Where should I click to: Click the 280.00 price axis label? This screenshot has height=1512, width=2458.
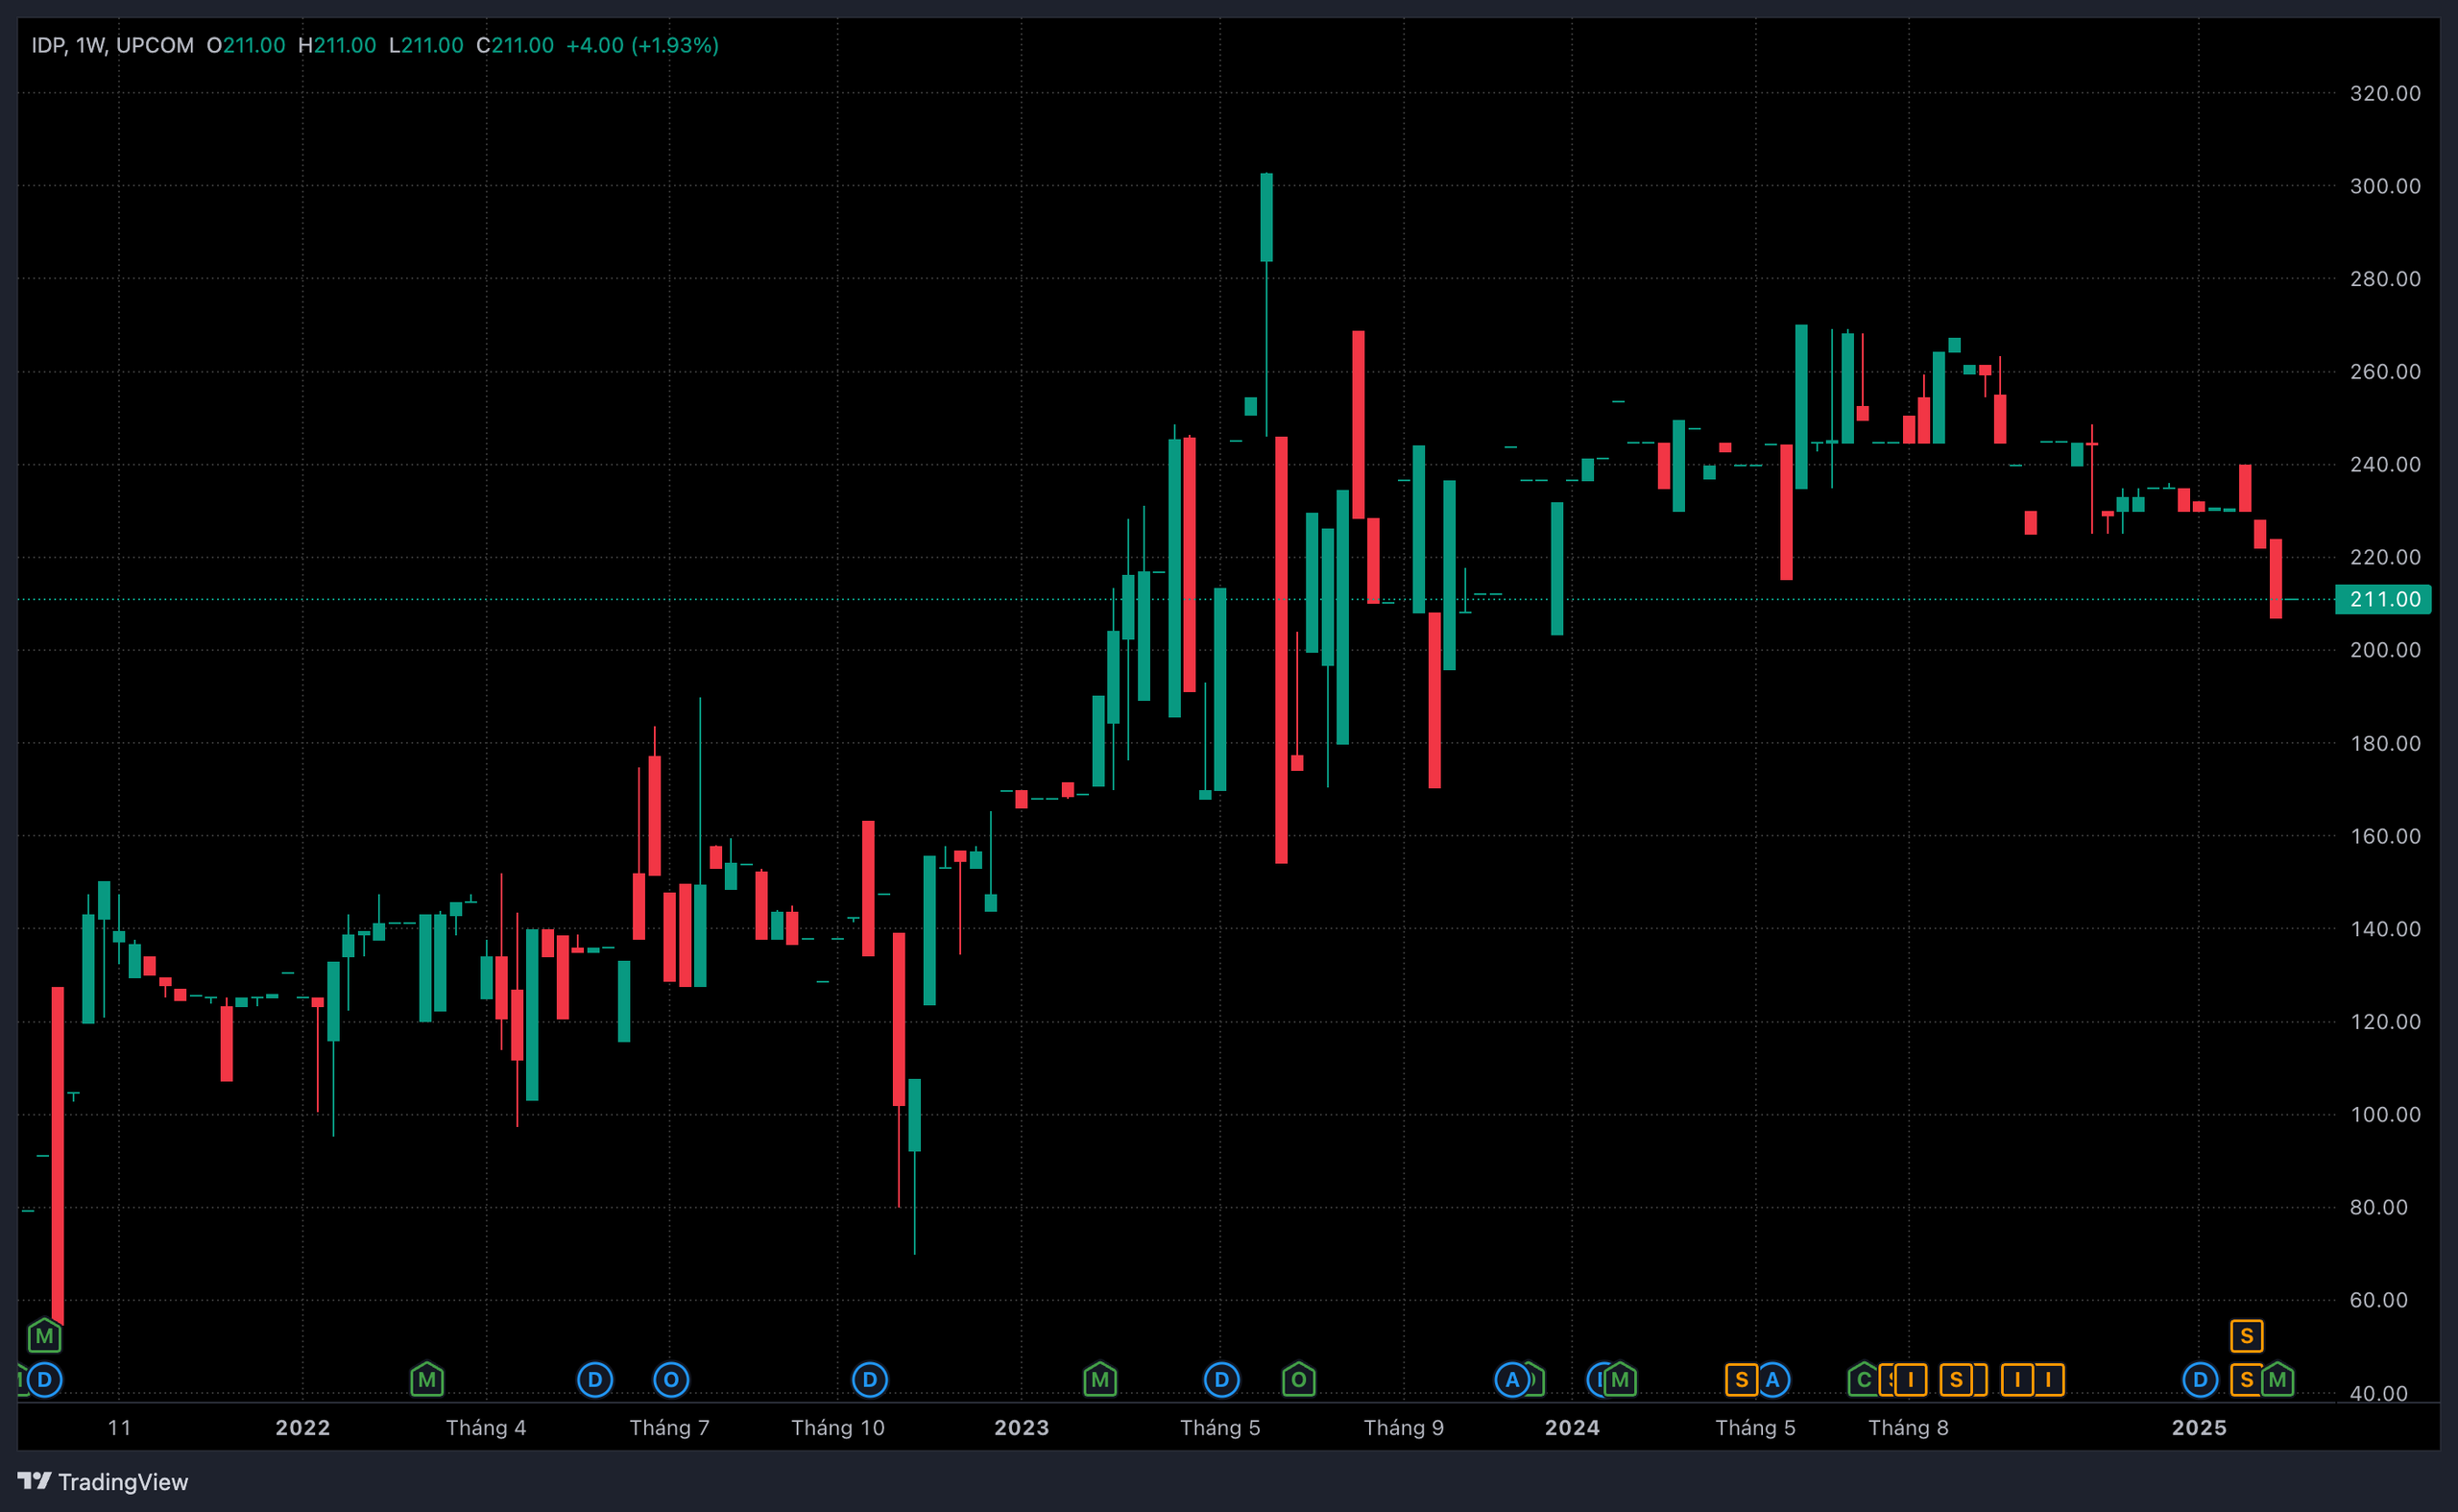click(2385, 279)
